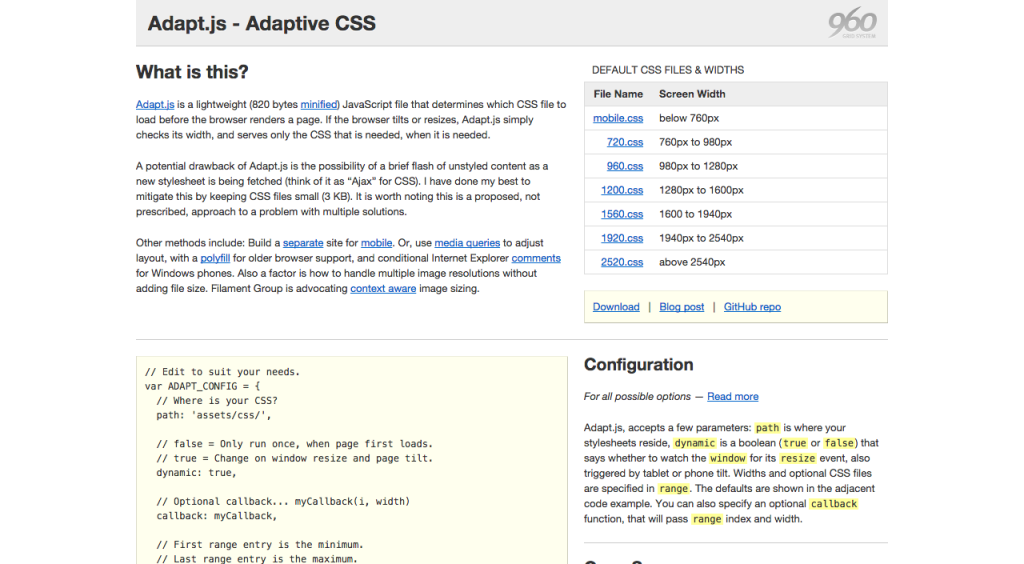
Task: Click code line 'callback: myCallback,'
Action: point(217,516)
